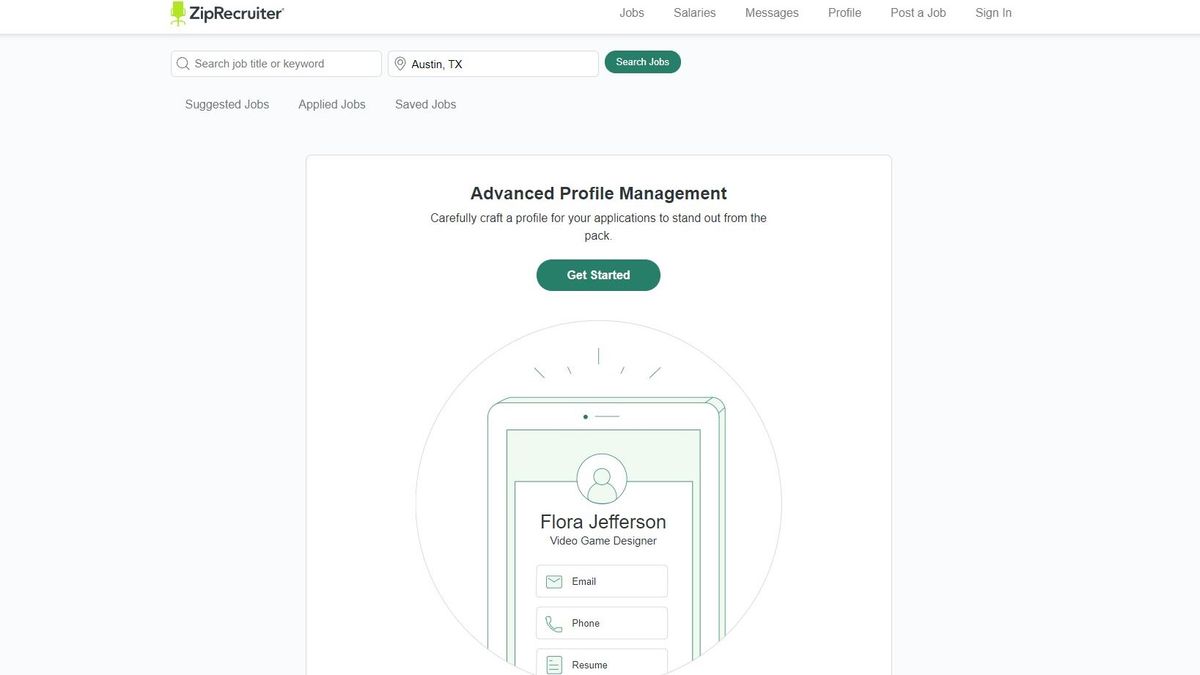Open the Suggested Jobs tab
The width and height of the screenshot is (1200, 675).
click(226, 104)
